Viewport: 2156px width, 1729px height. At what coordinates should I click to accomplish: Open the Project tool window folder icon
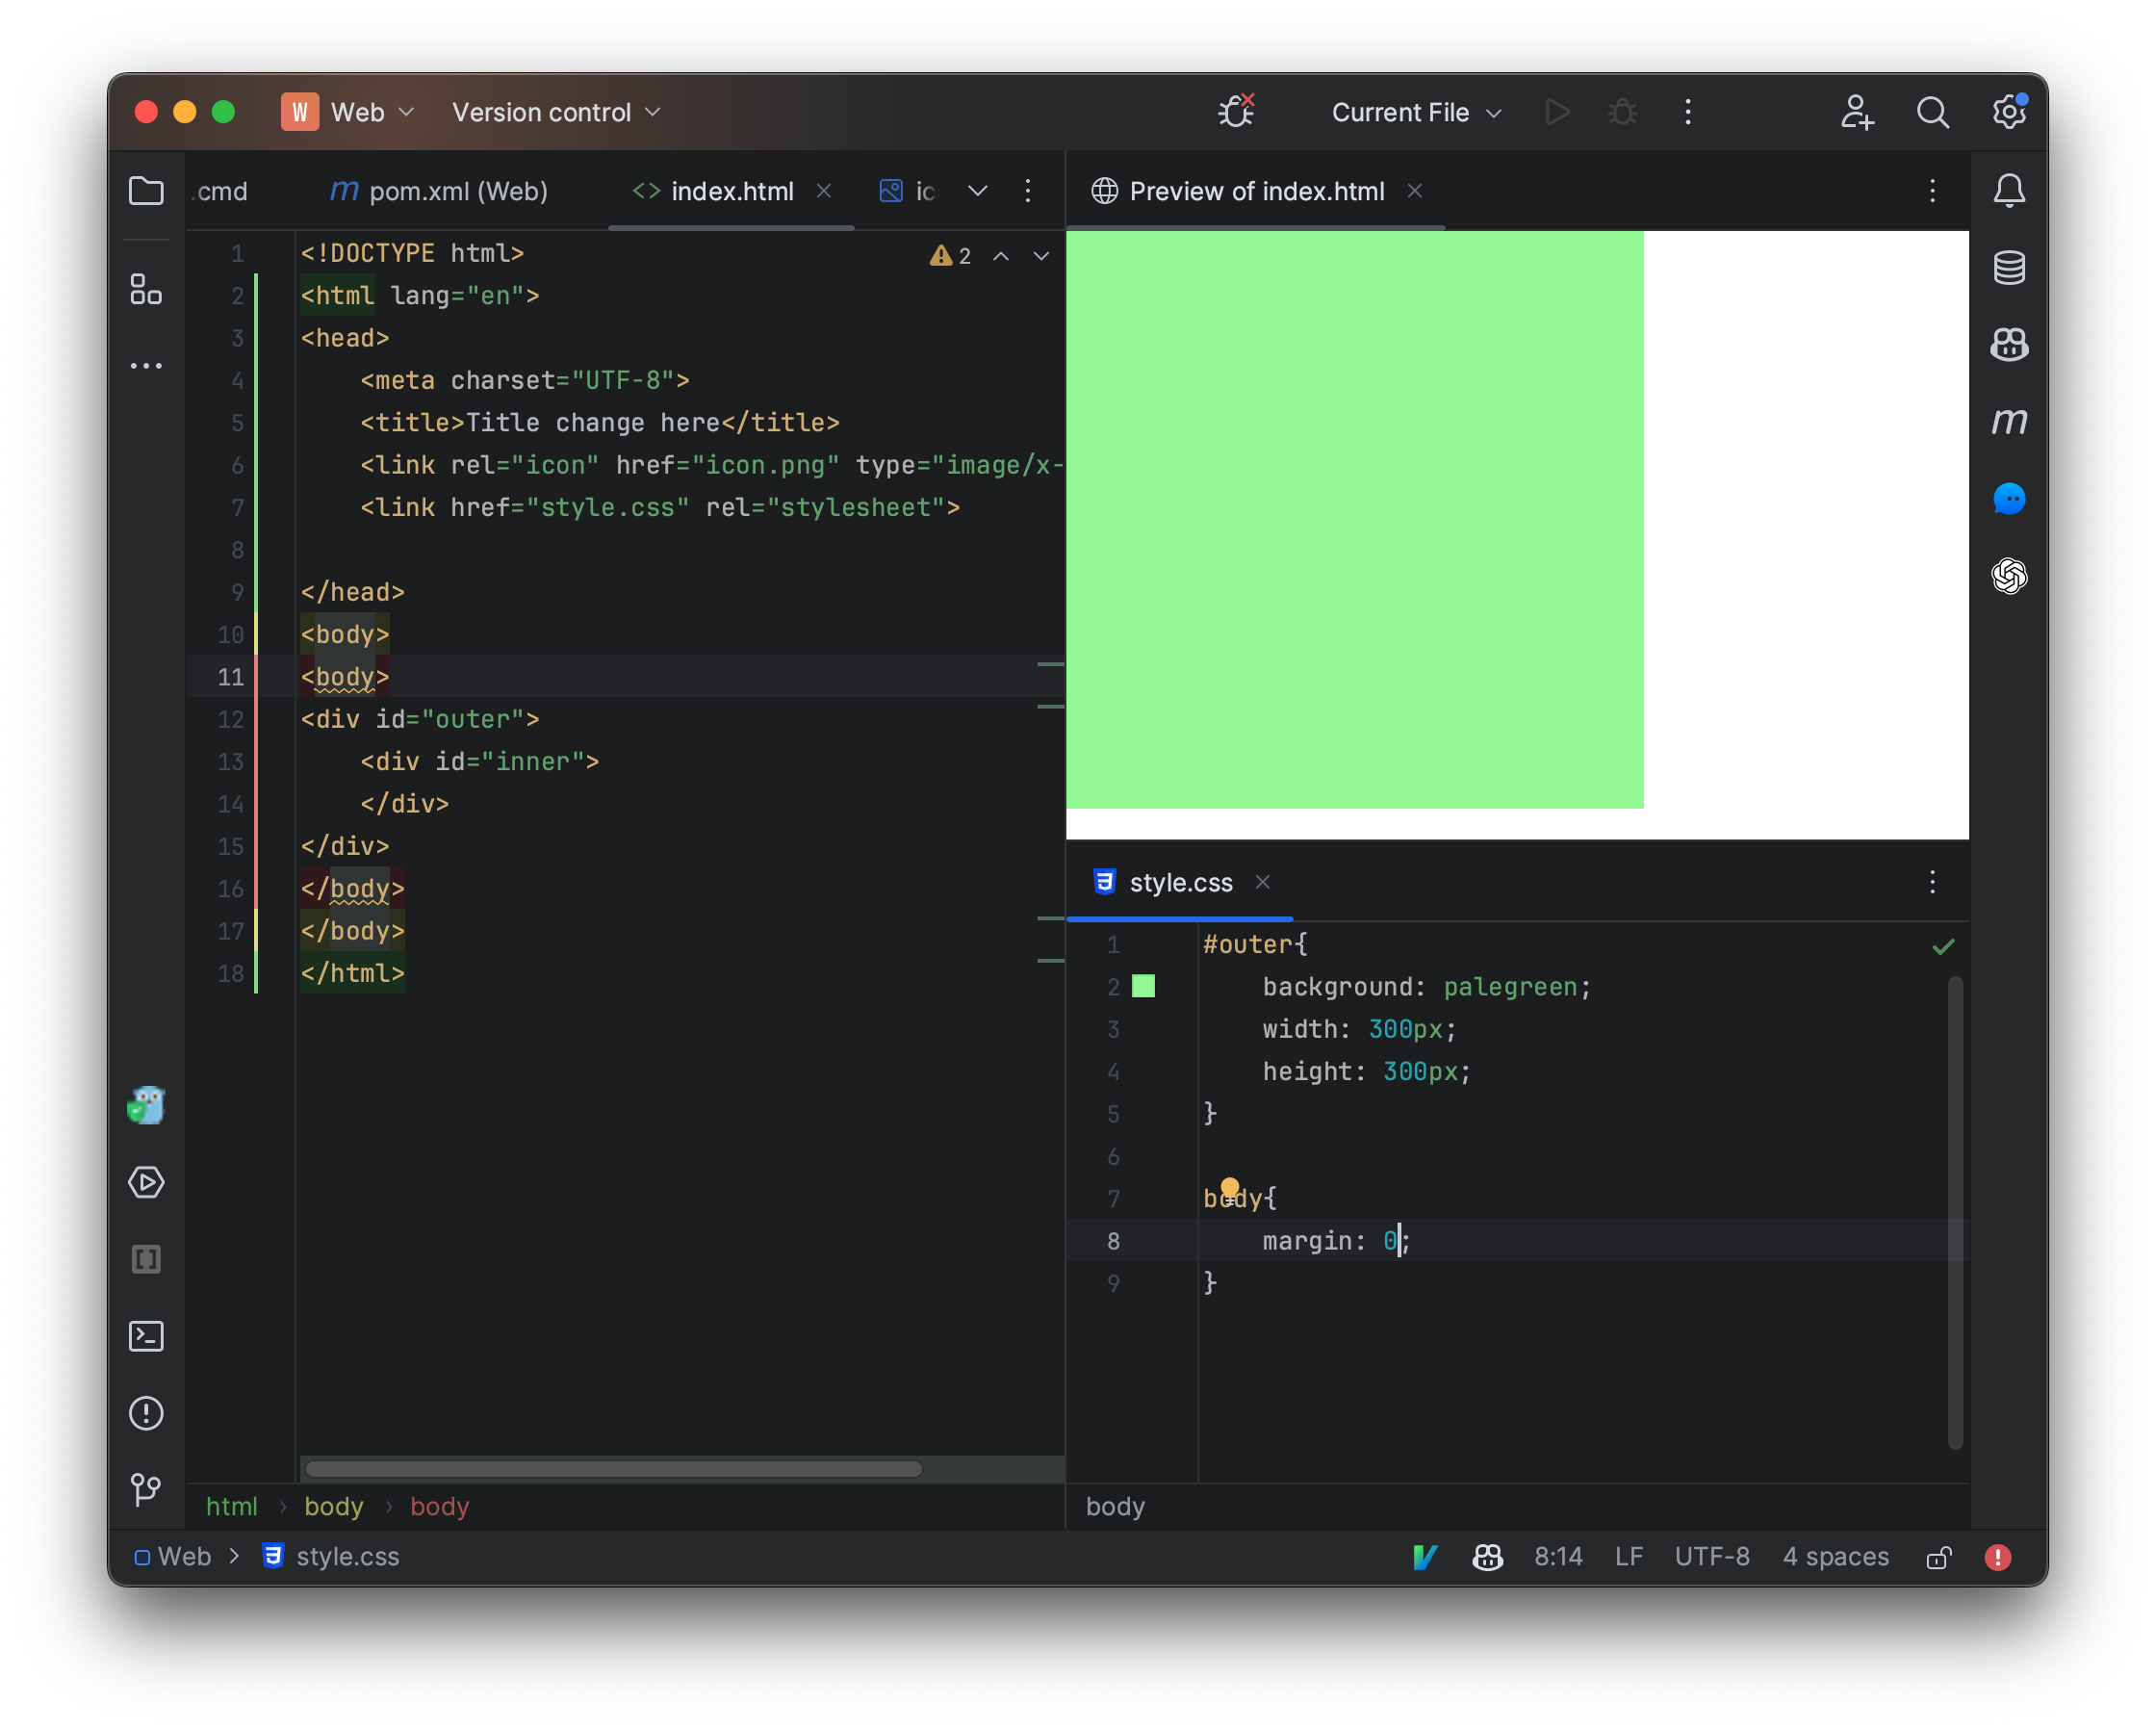(146, 191)
